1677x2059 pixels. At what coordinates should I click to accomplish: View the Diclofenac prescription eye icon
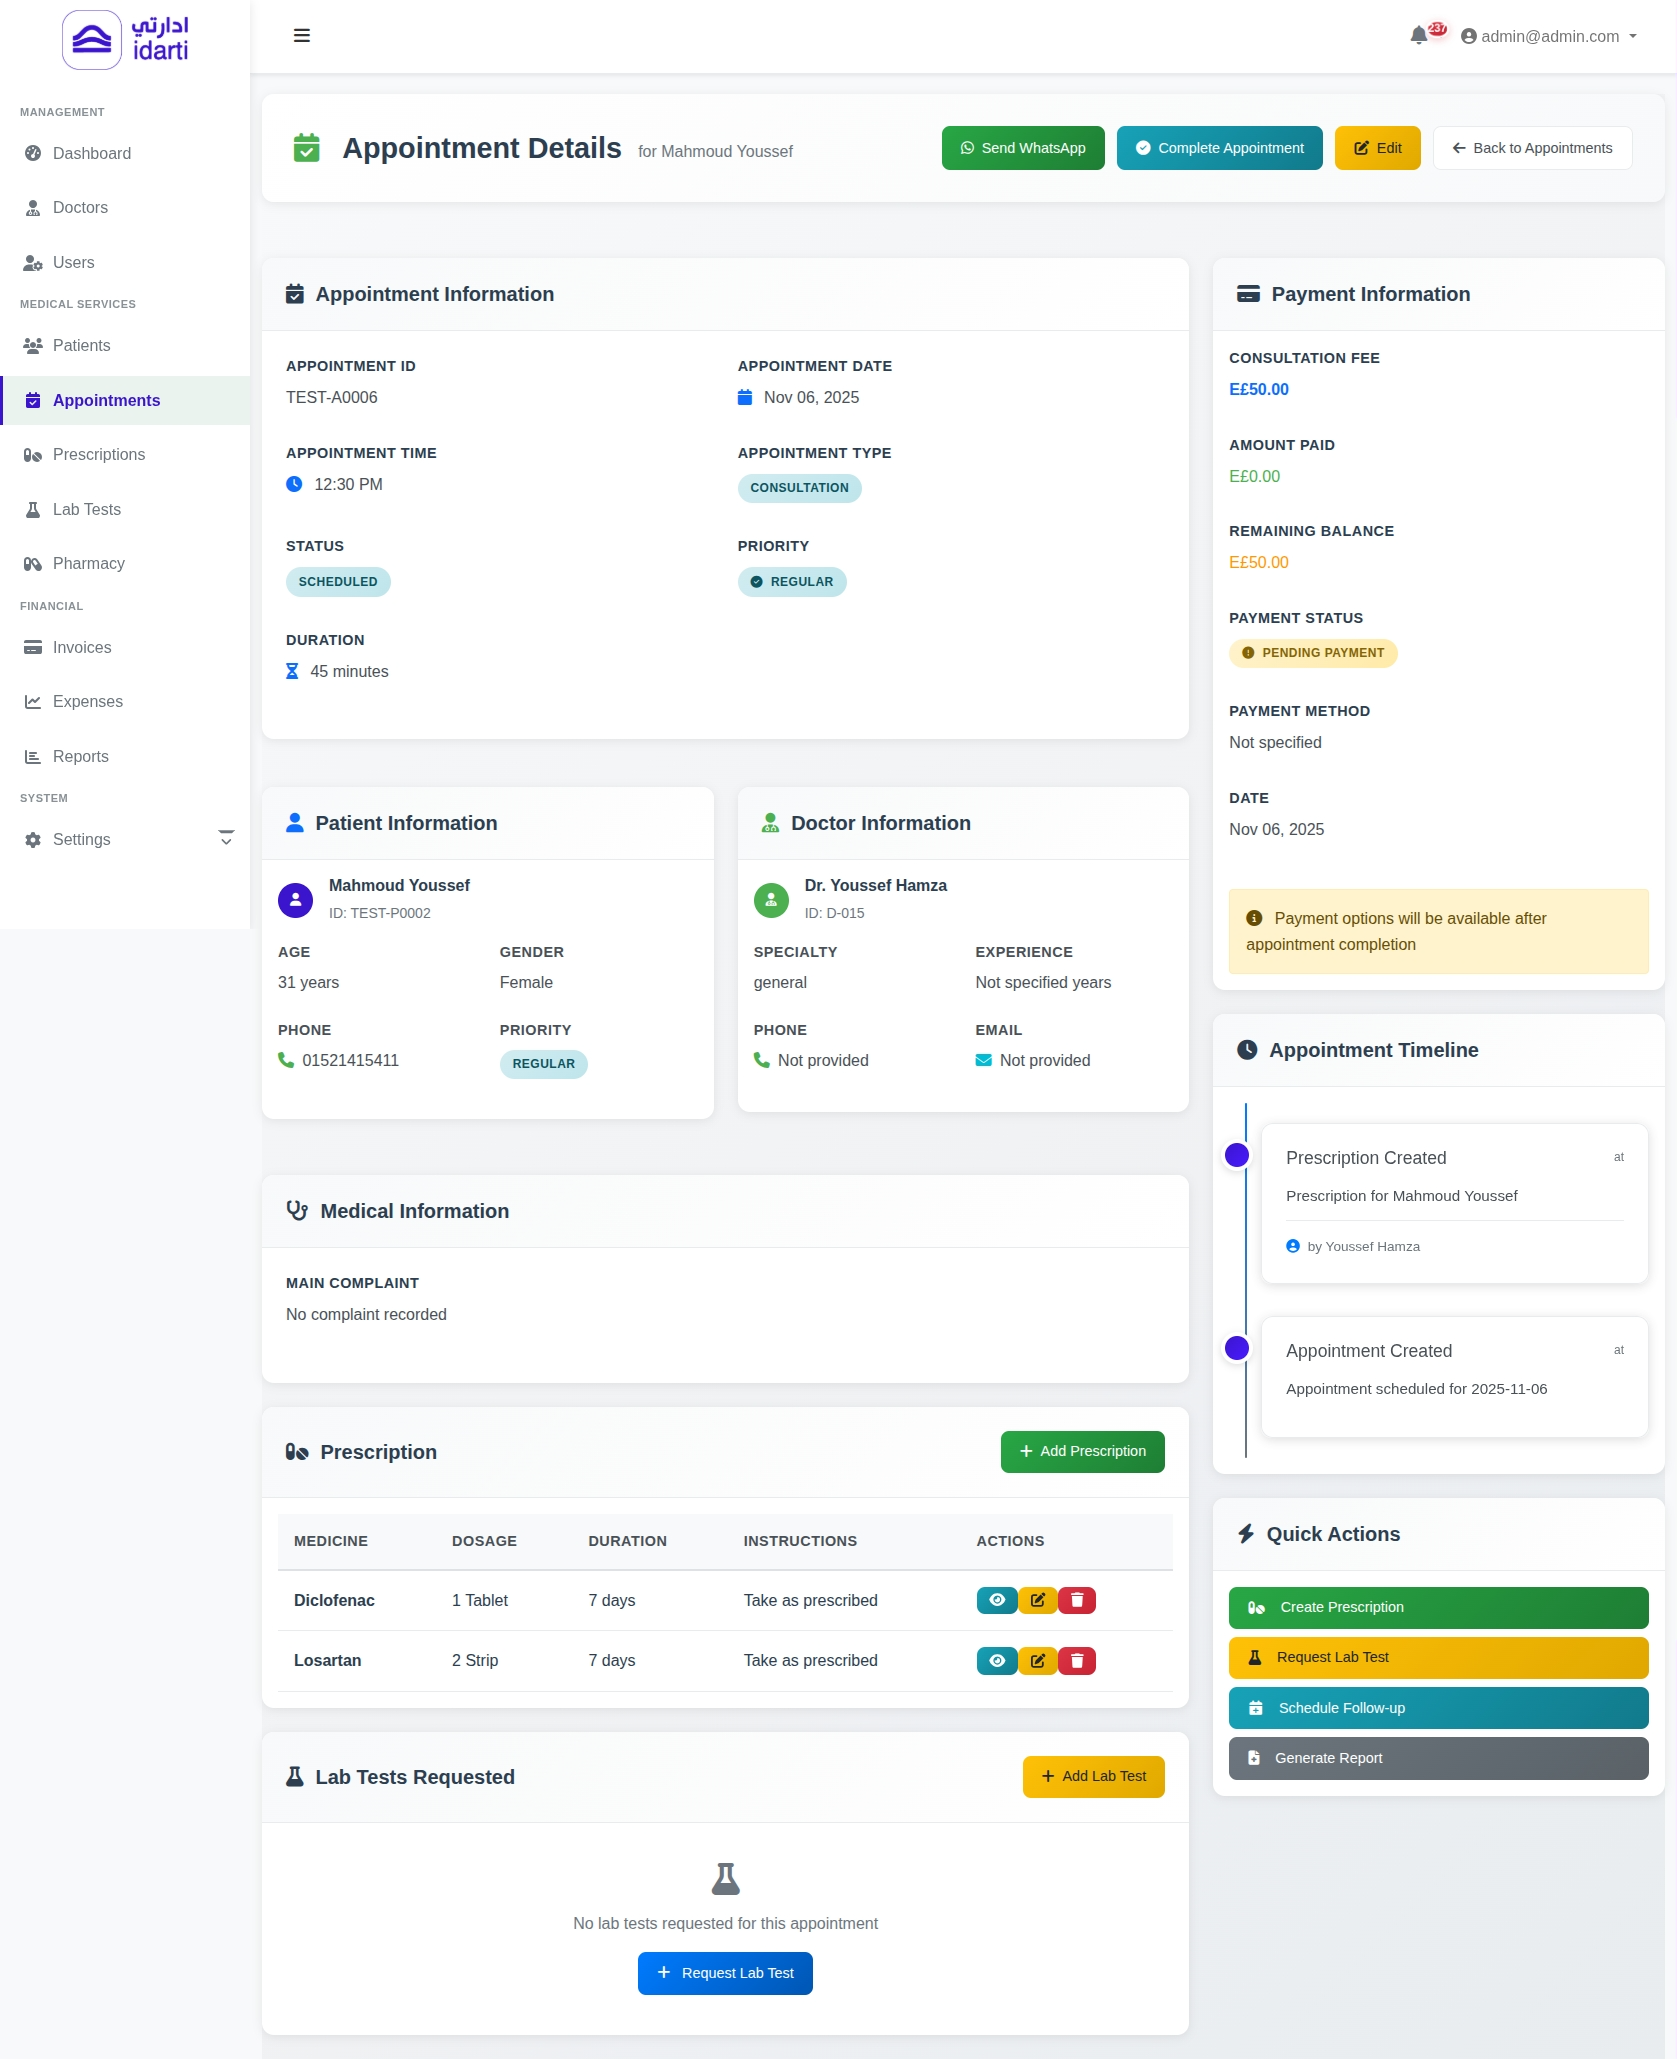click(996, 1600)
